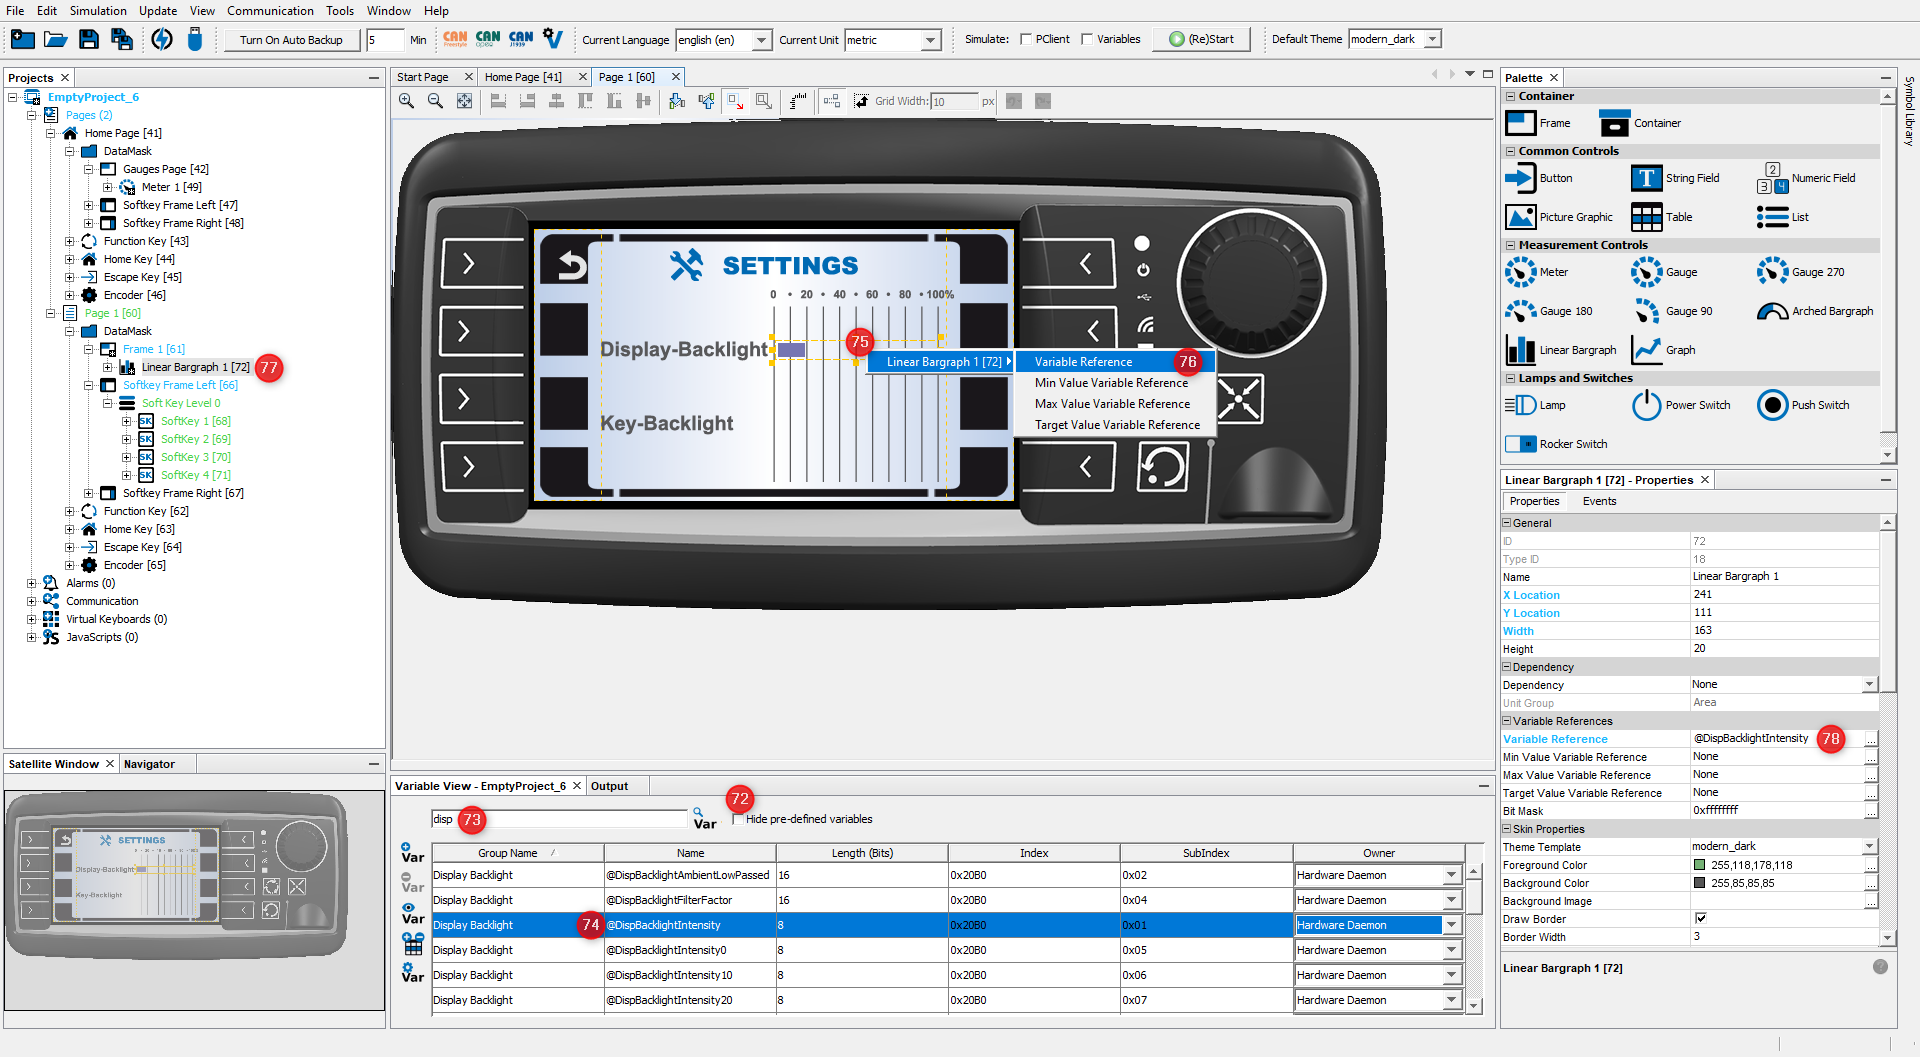Viewport: 1920px width, 1057px height.
Task: Open the Simulation menu
Action: pyautogui.click(x=97, y=11)
